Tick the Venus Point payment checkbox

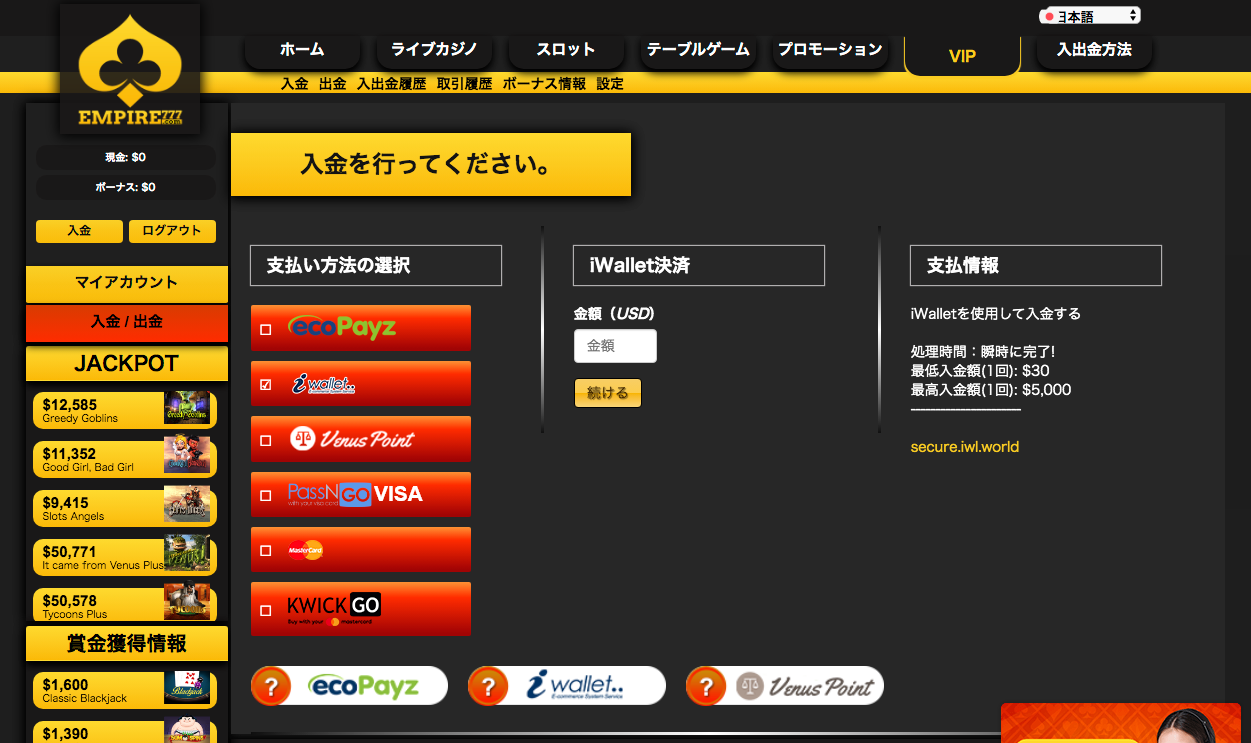point(265,440)
